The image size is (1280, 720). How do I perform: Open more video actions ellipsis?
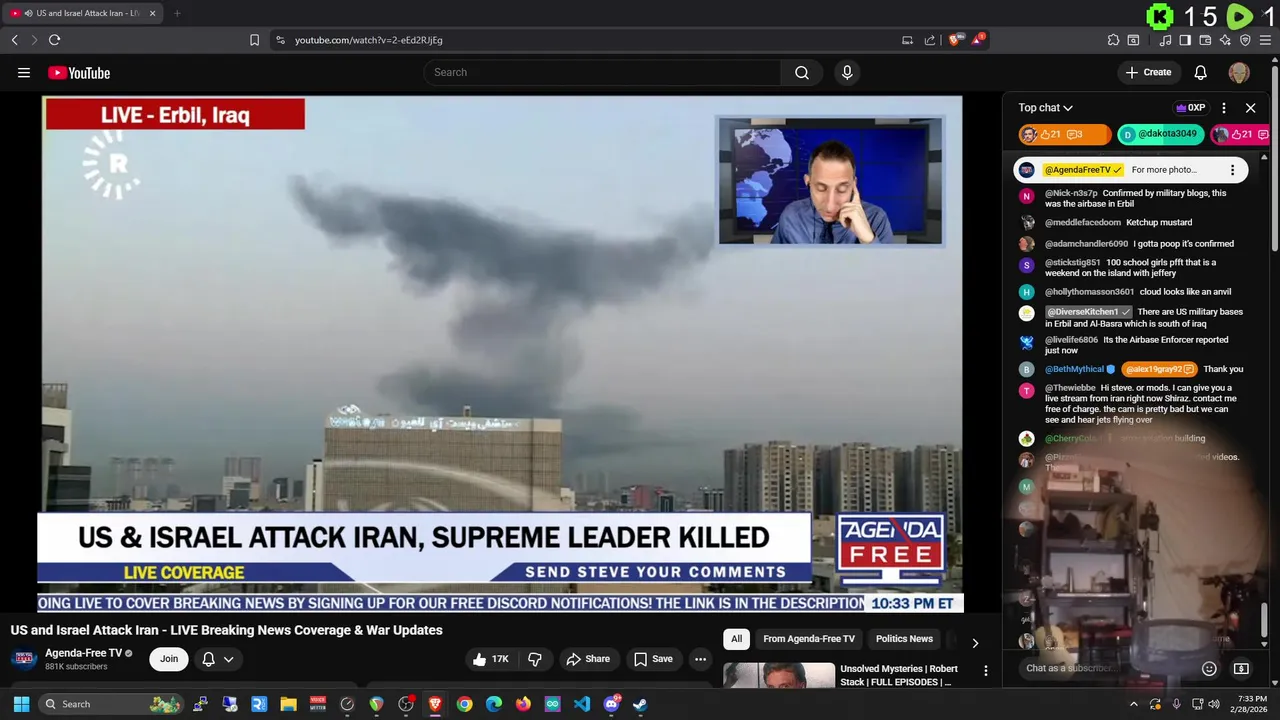coord(700,659)
